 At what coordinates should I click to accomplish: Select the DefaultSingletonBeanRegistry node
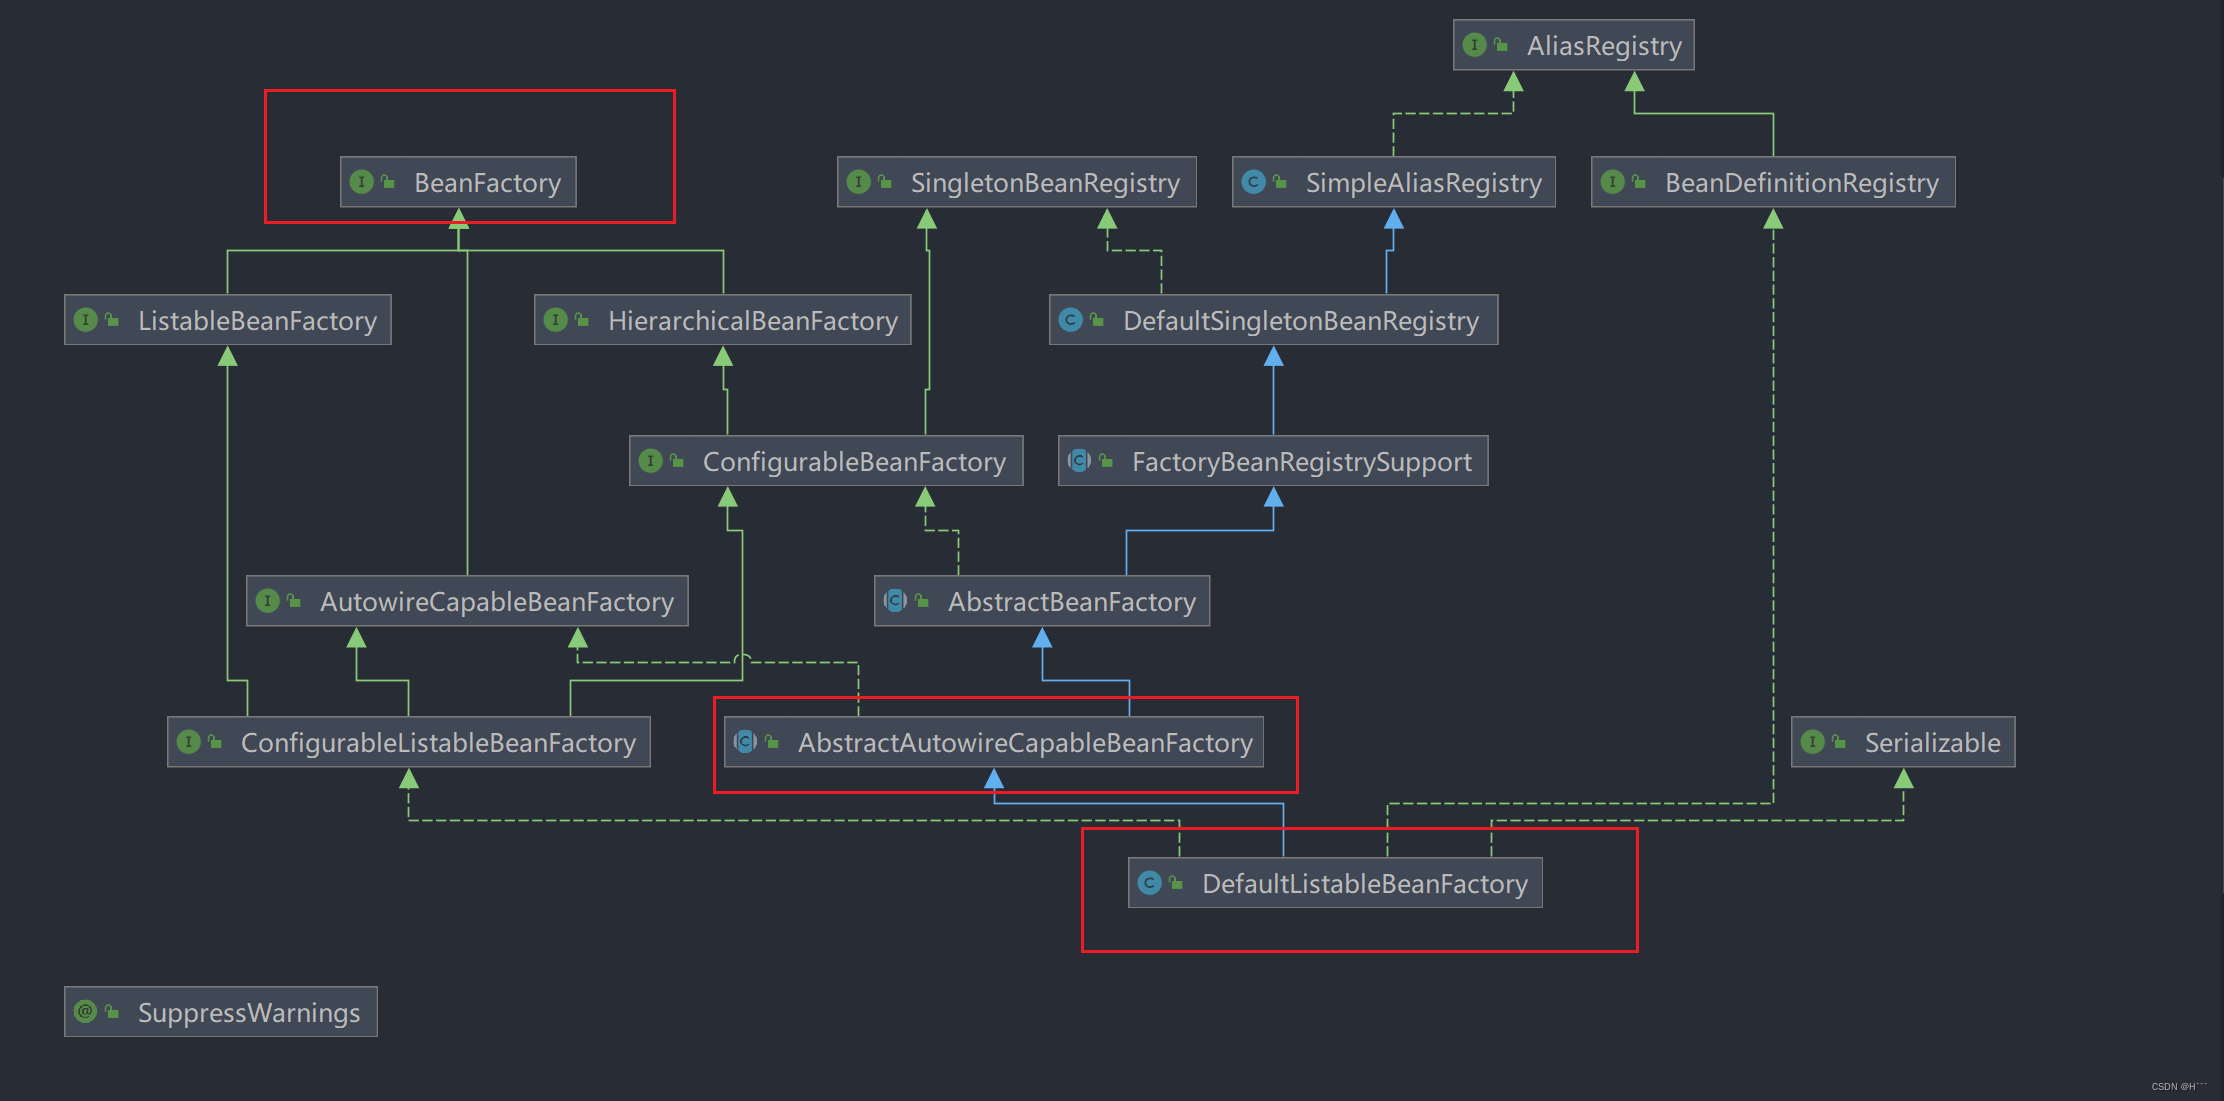pos(1273,320)
